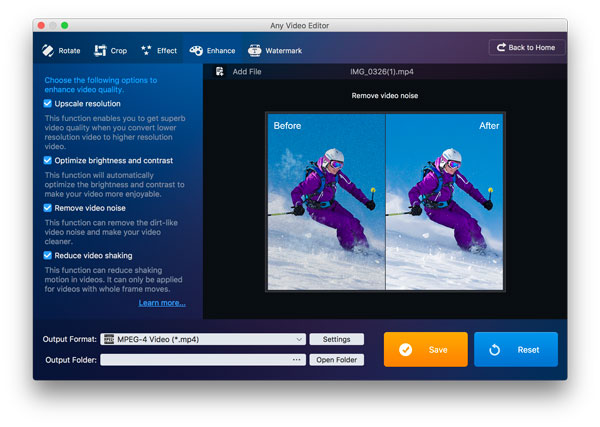Click the Add File icon
This screenshot has width=600, height=427.
click(x=219, y=72)
